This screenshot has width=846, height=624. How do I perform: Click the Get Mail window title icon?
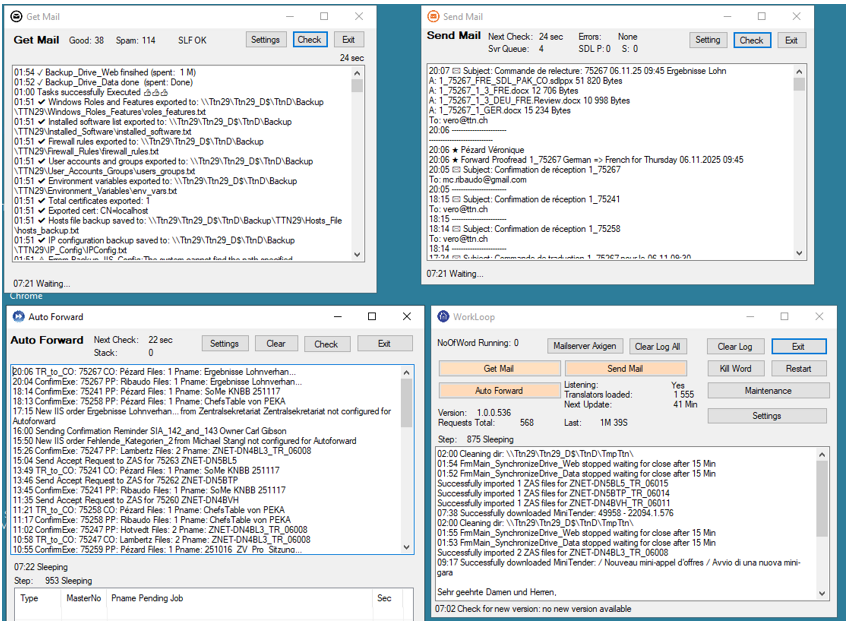15,17
